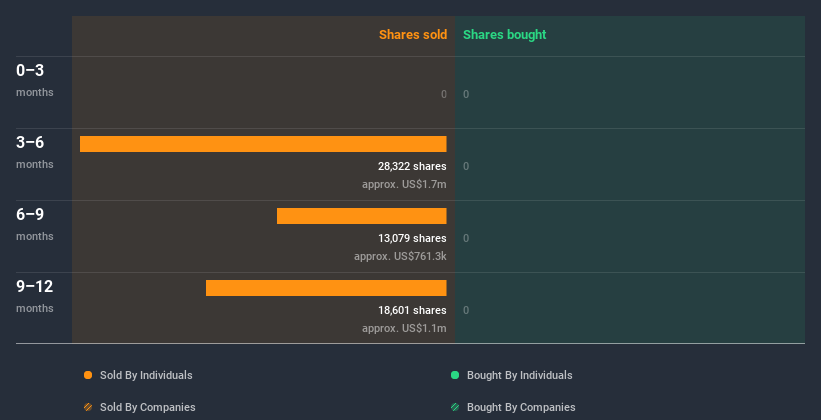Toggle the Bought By Individuals legend label
Screen dimensions: 821x420
tap(519, 375)
